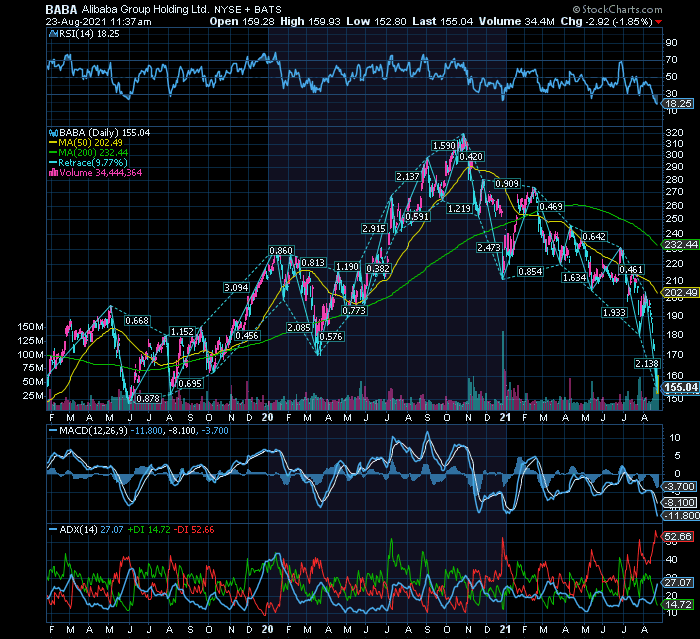Click the Open 159.28 header value

[x=242, y=21]
